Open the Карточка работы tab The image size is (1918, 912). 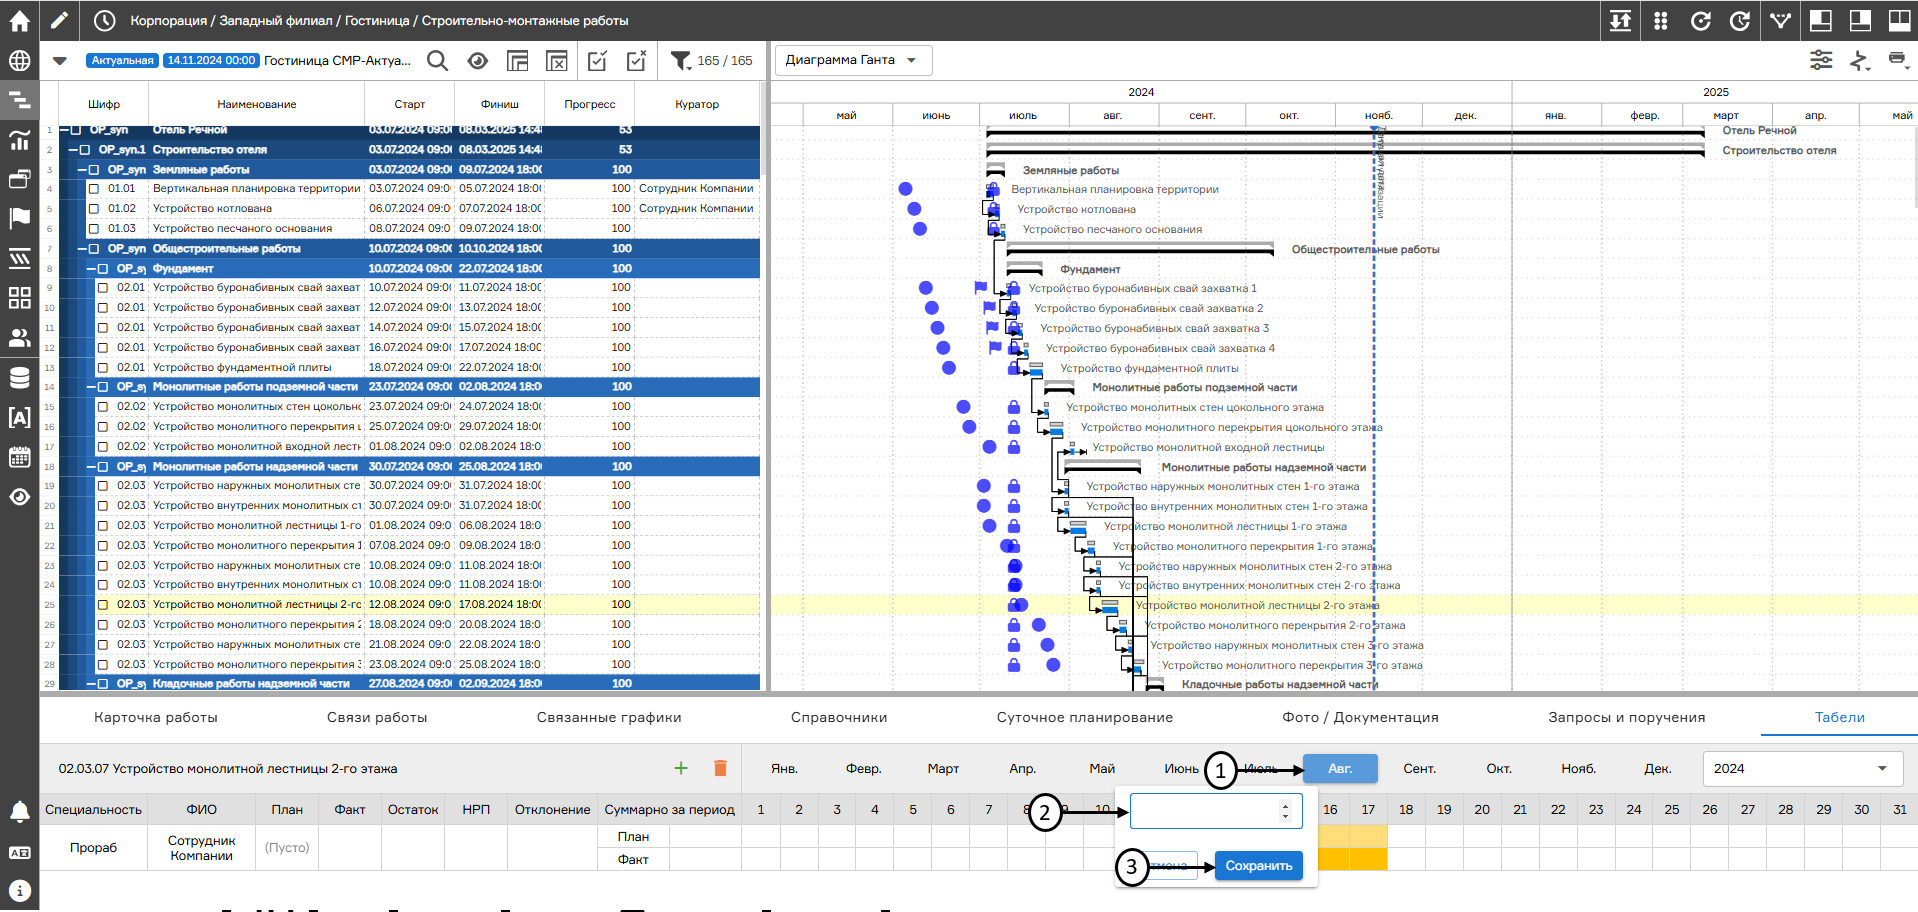pyautogui.click(x=155, y=717)
